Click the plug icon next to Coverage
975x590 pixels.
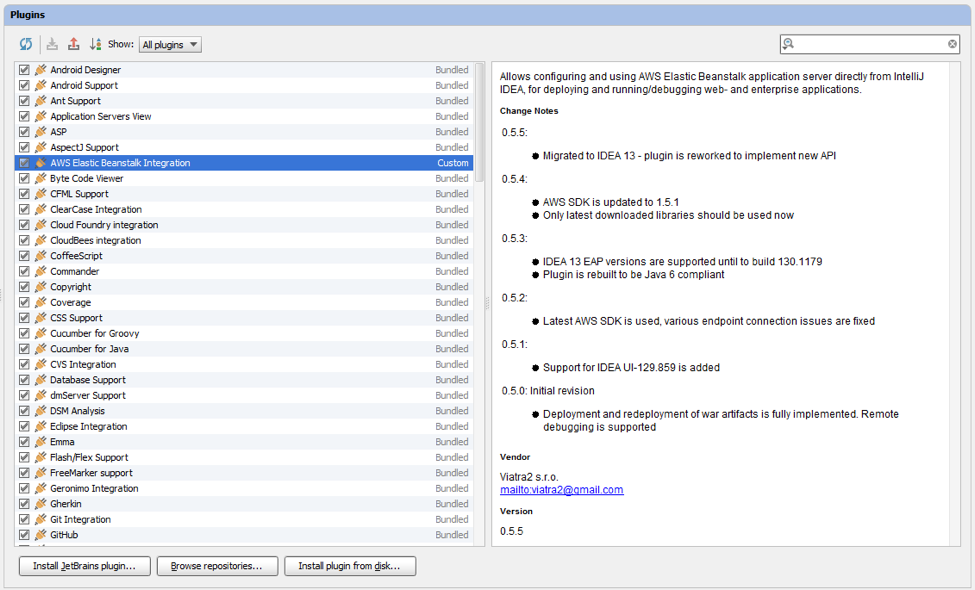pyautogui.click(x=40, y=302)
